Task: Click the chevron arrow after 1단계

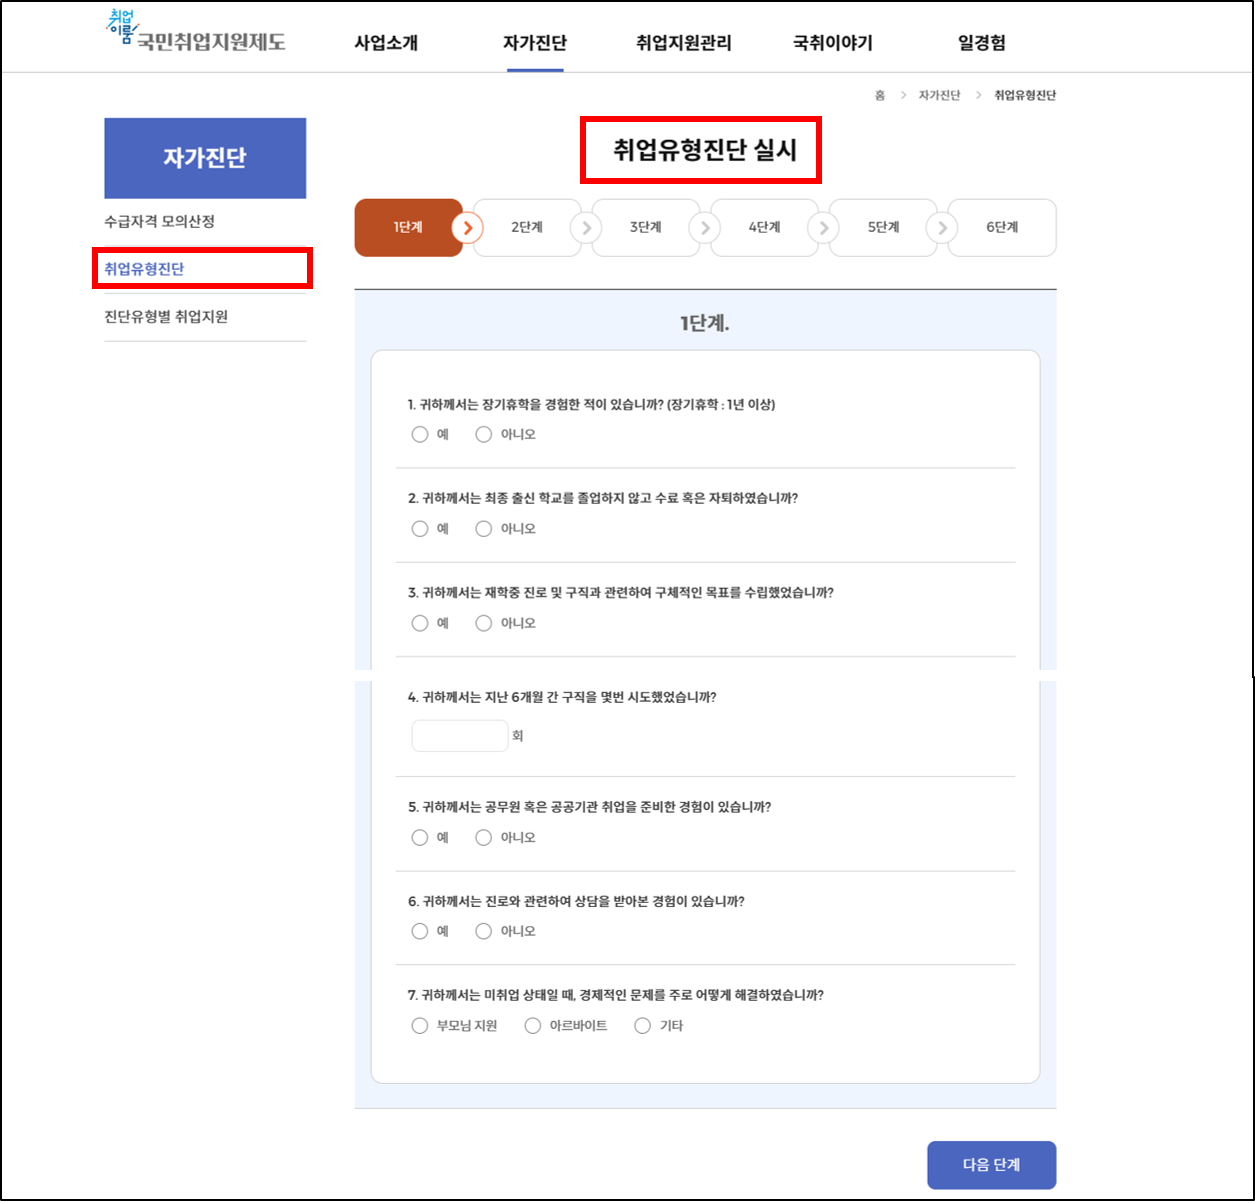Action: coord(466,227)
